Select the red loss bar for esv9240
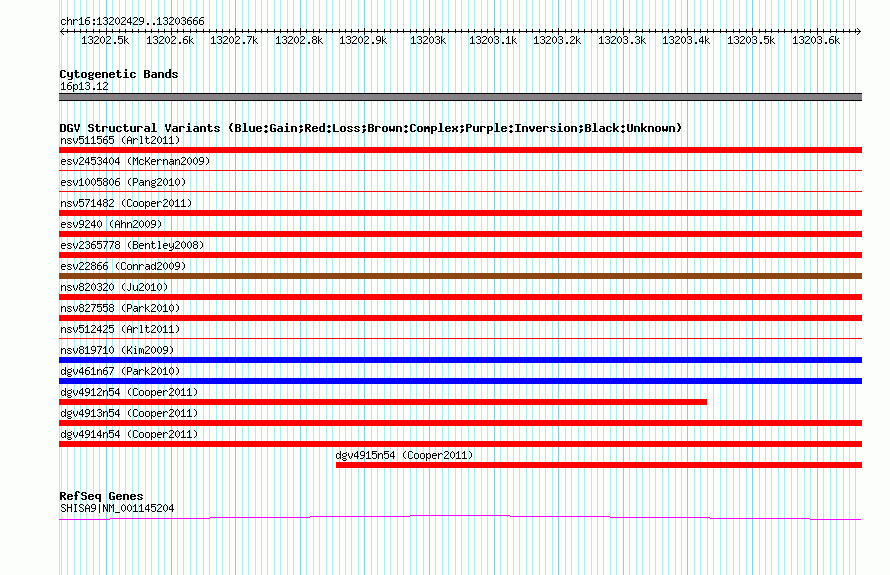This screenshot has height=575, width=890. click(x=460, y=234)
